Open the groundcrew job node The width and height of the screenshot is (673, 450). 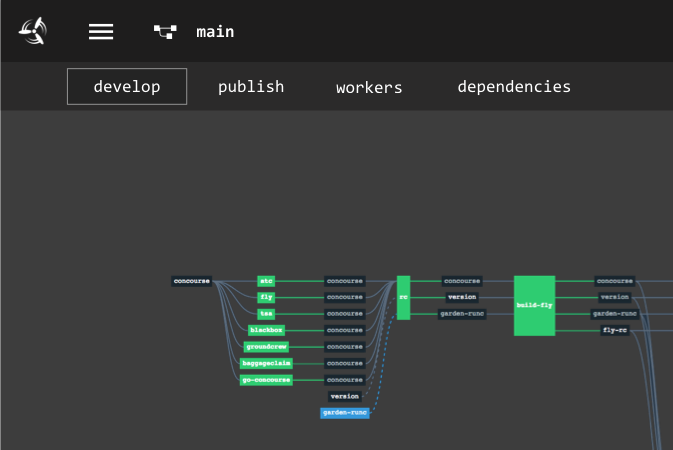267,347
